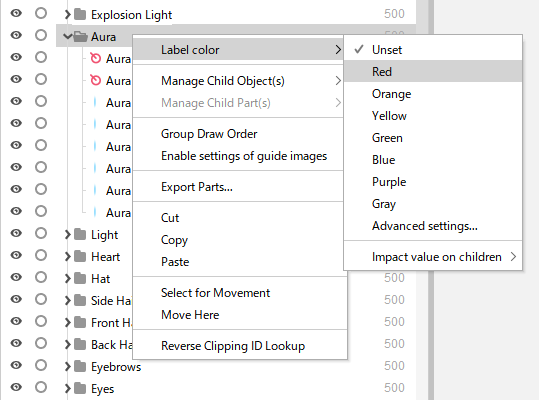Click Export Parts... option
Image resolution: width=539 pixels, height=400 pixels.
pyautogui.click(x=197, y=187)
